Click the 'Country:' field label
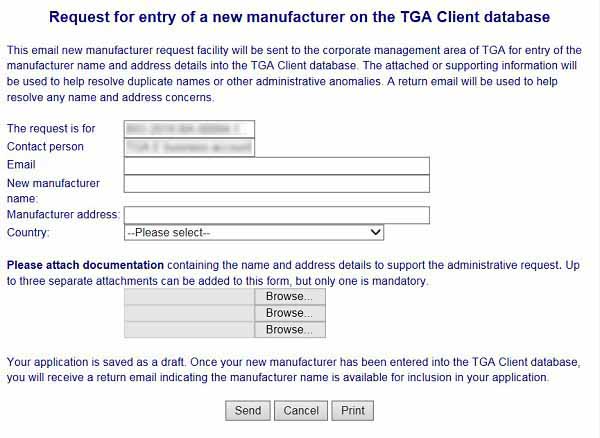The height and width of the screenshot is (438, 600). [x=27, y=232]
